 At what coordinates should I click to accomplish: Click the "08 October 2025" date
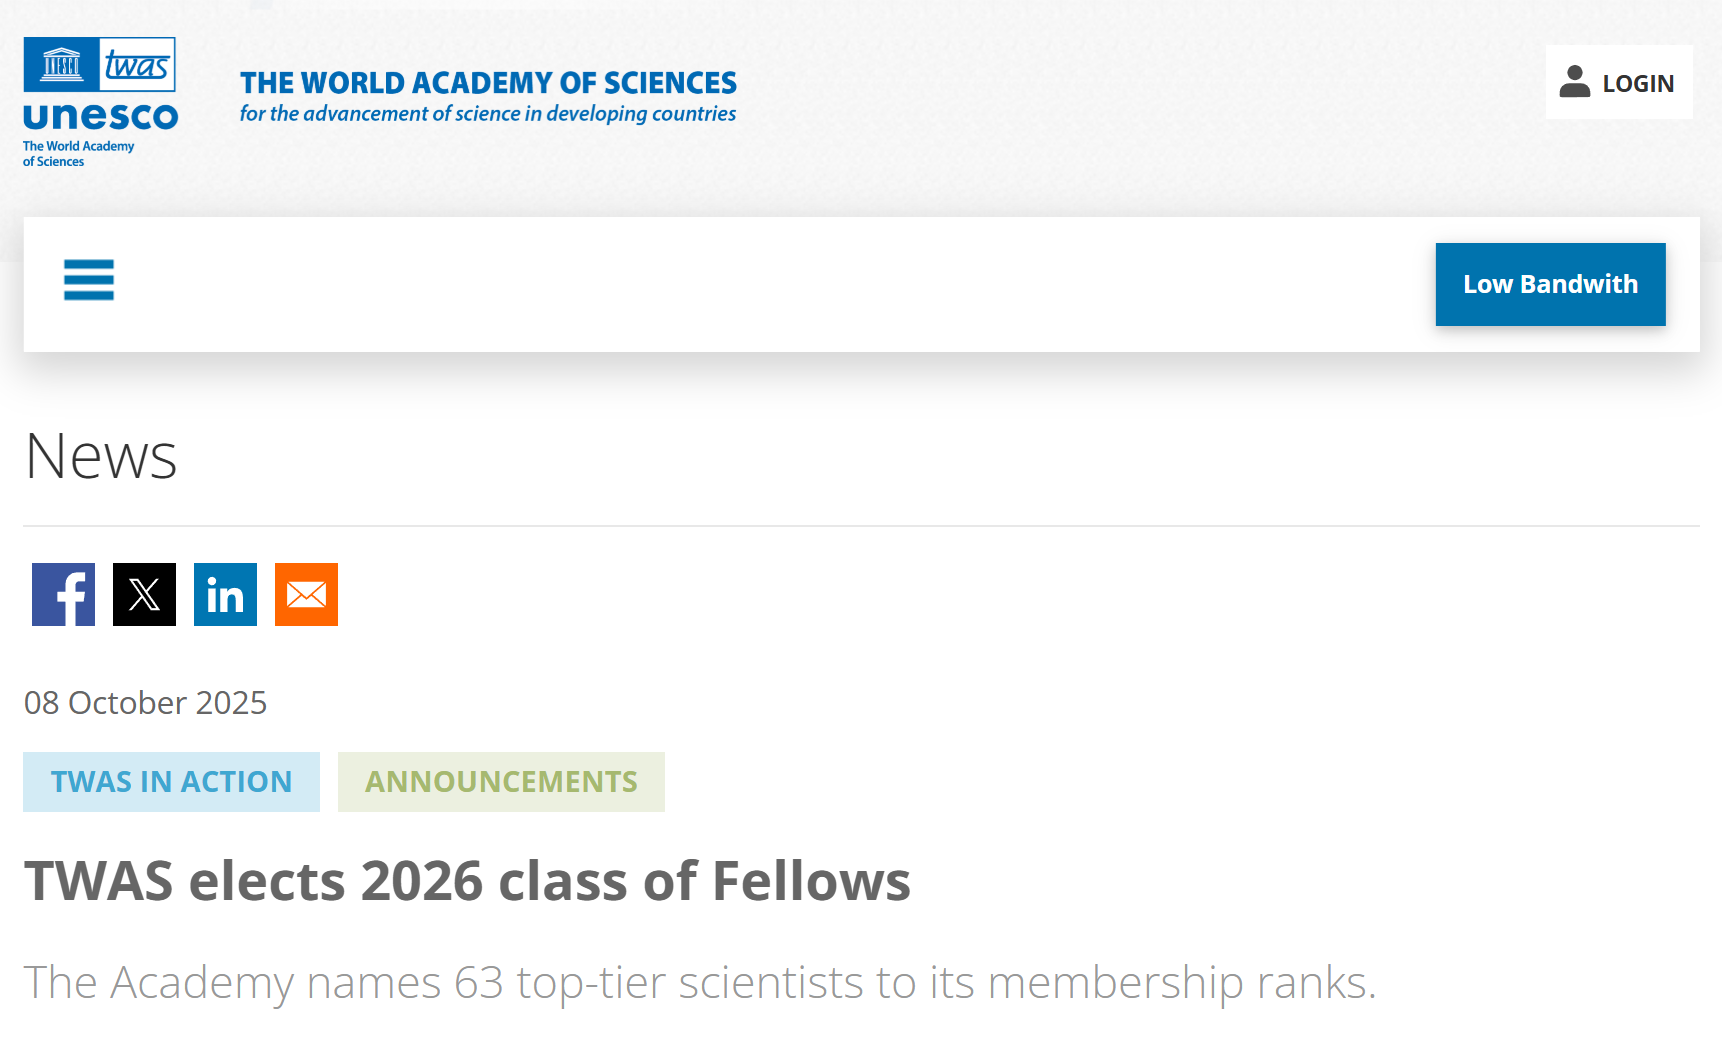pyautogui.click(x=145, y=703)
